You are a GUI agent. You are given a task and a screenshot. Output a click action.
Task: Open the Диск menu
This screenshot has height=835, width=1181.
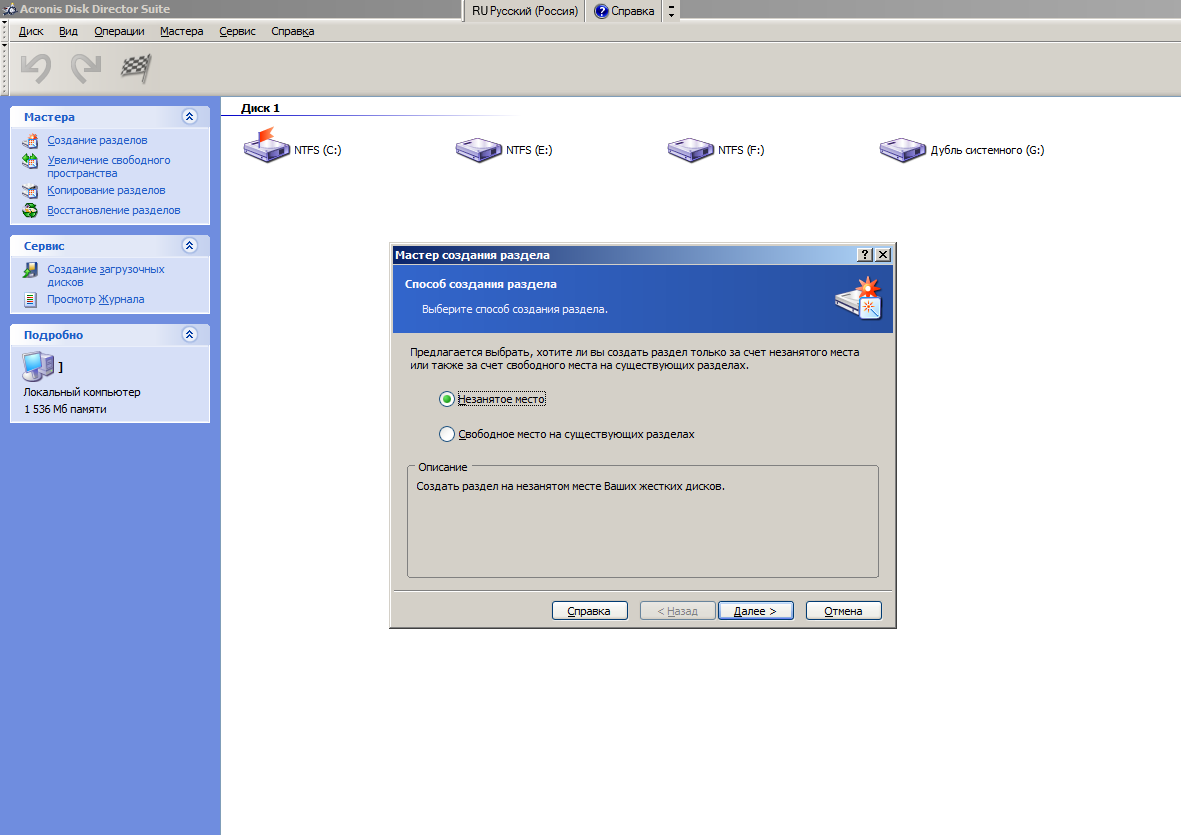tap(31, 31)
